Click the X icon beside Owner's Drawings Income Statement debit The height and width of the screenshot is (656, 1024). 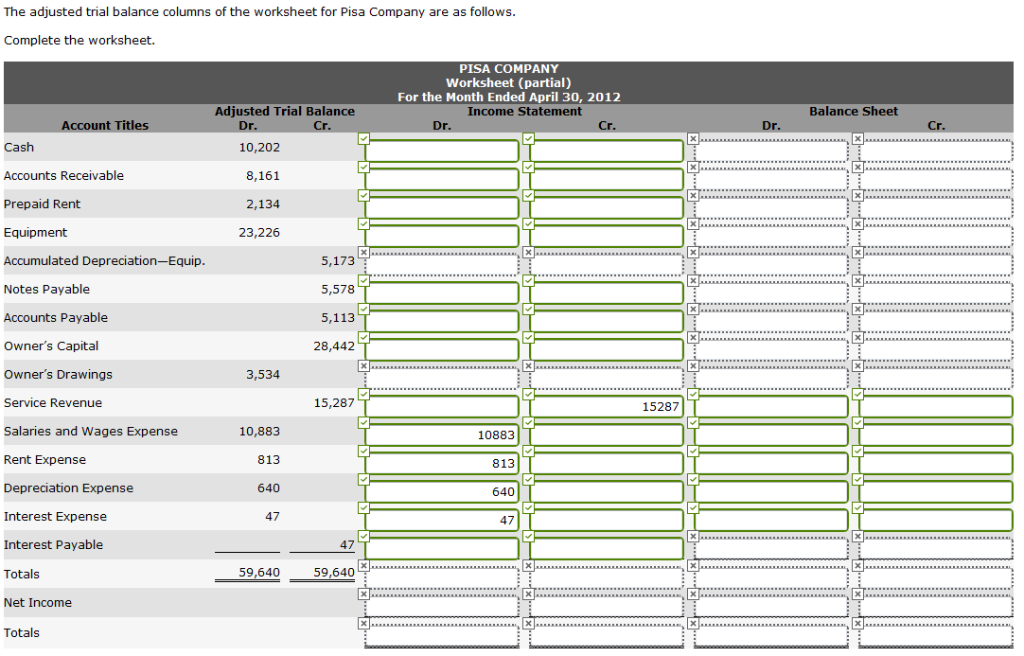363,366
